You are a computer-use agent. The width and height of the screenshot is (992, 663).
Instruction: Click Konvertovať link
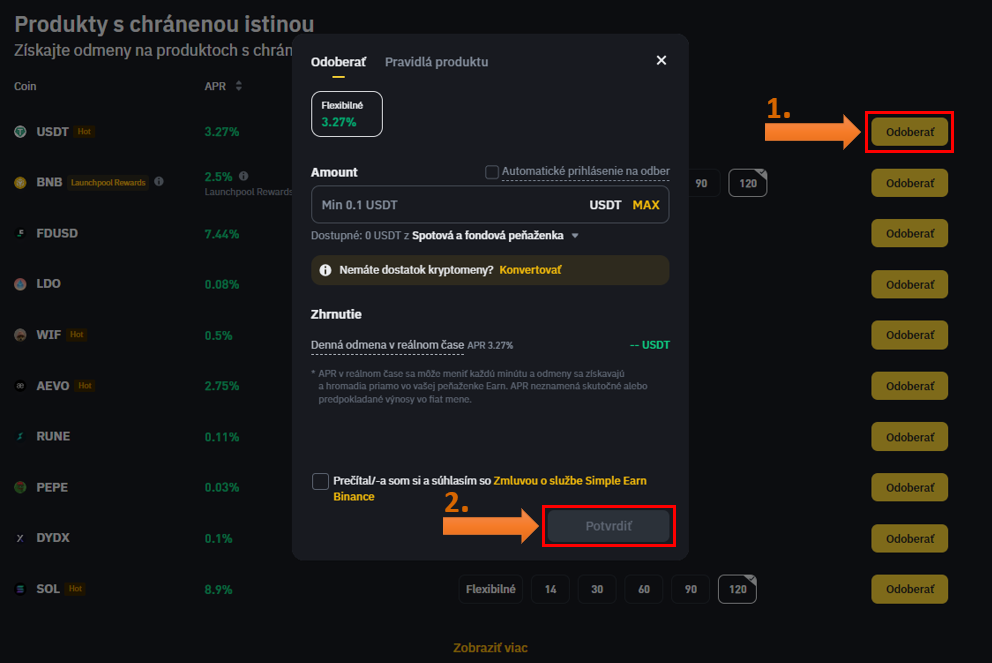(530, 270)
